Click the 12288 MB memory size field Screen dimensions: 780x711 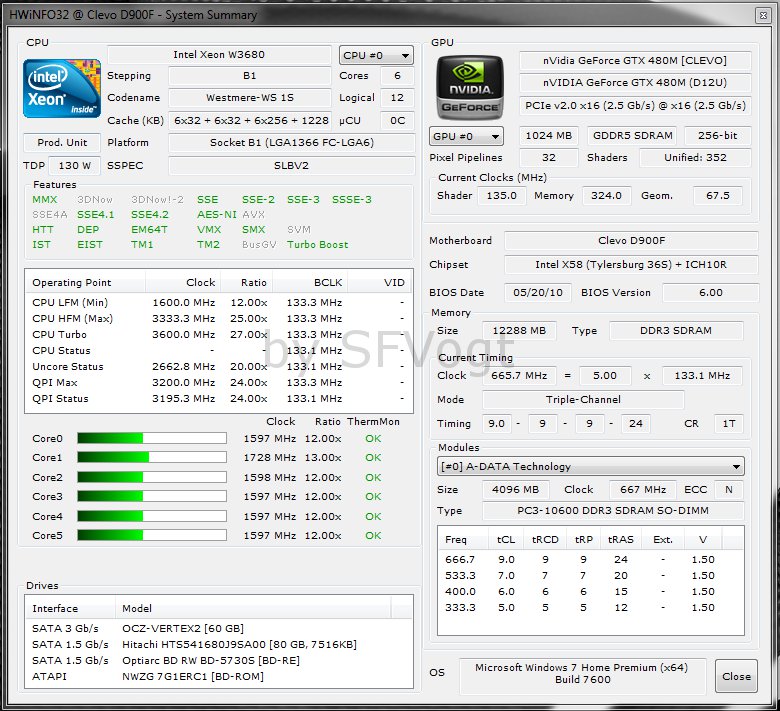coord(519,330)
